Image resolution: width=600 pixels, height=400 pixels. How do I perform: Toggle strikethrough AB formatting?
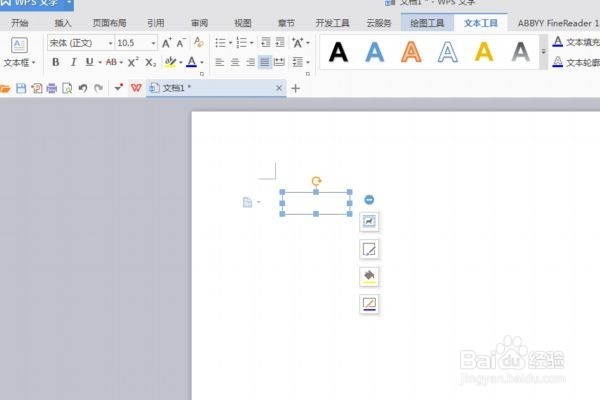click(111, 62)
